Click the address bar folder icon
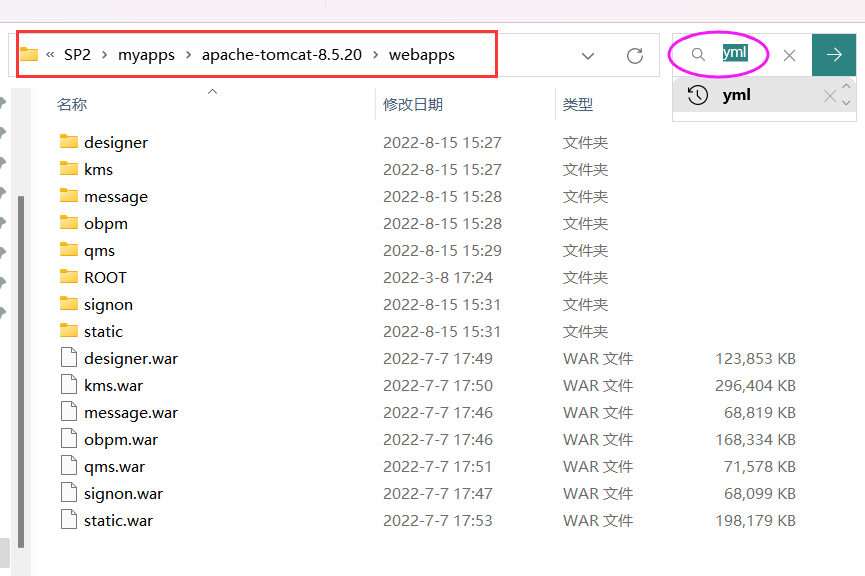Screen dimensions: 865x576 [x=29, y=54]
